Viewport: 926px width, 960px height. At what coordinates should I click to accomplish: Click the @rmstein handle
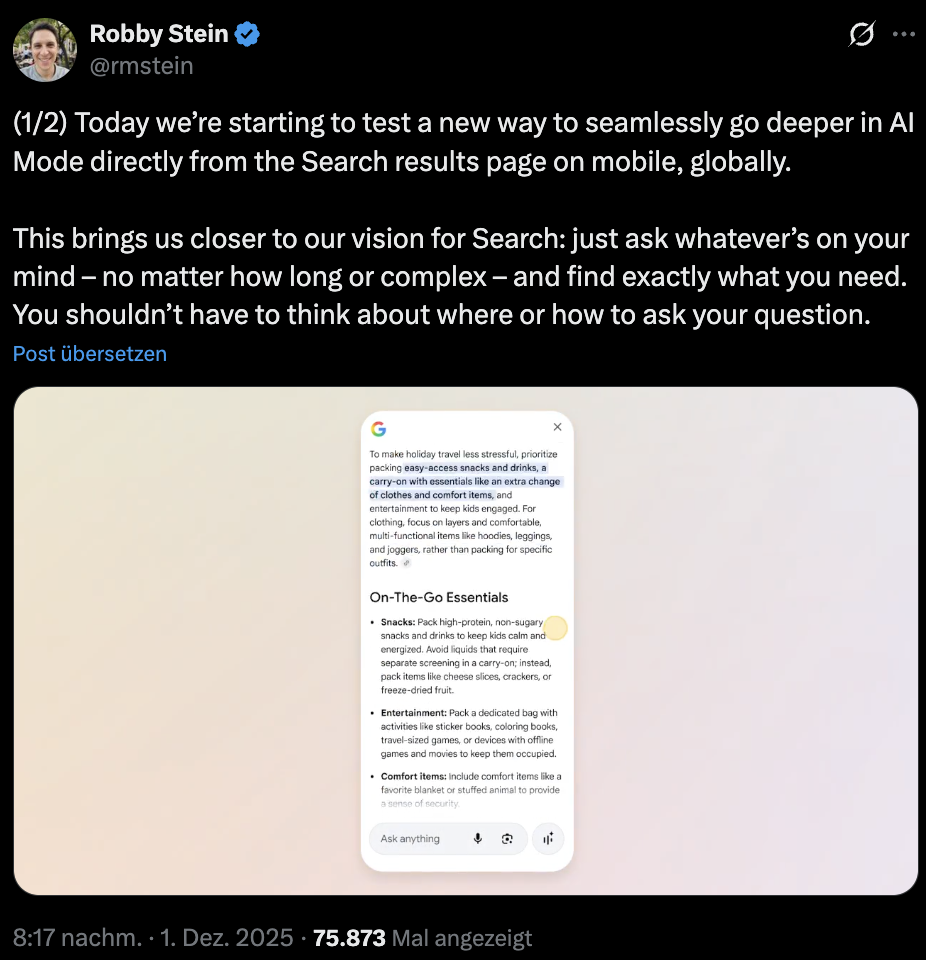tap(142, 66)
